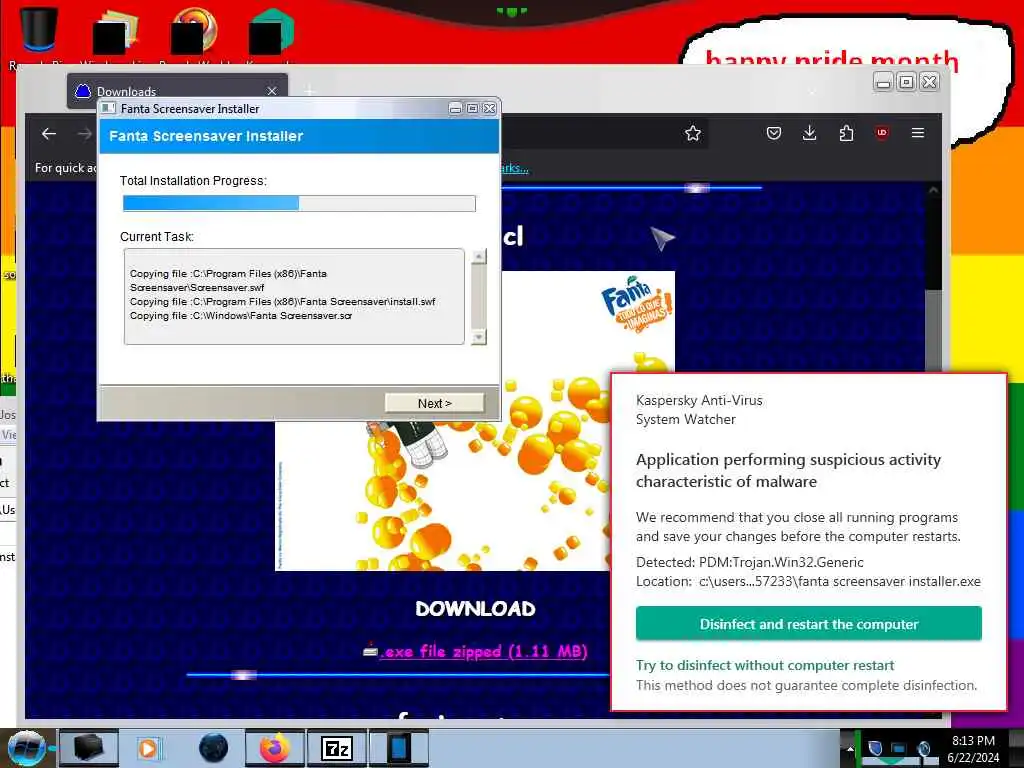1024x768 pixels.
Task: Open the Firefox taskbar icon
Action: [276, 748]
